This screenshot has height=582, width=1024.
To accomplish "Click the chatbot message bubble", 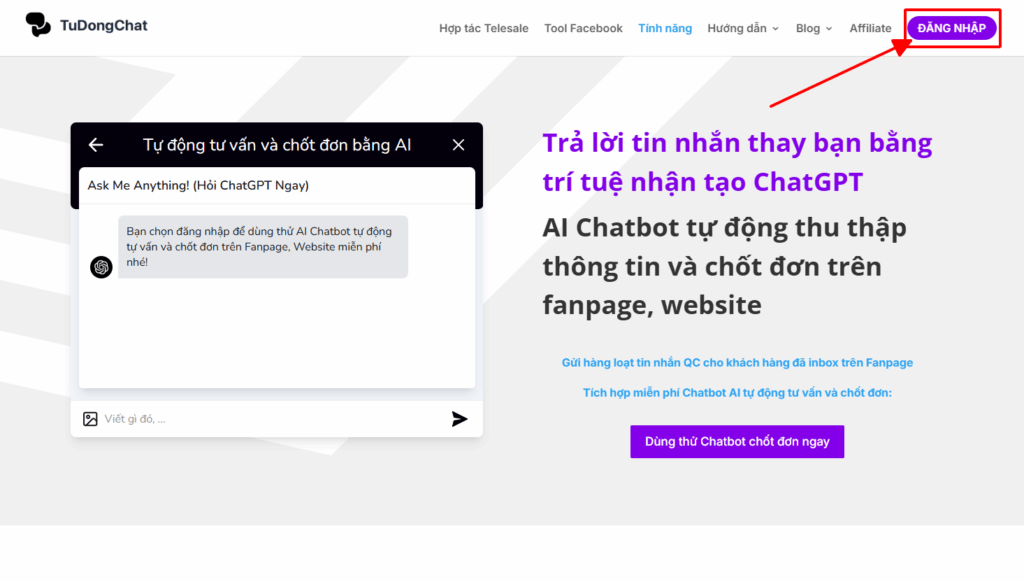I will (263, 247).
